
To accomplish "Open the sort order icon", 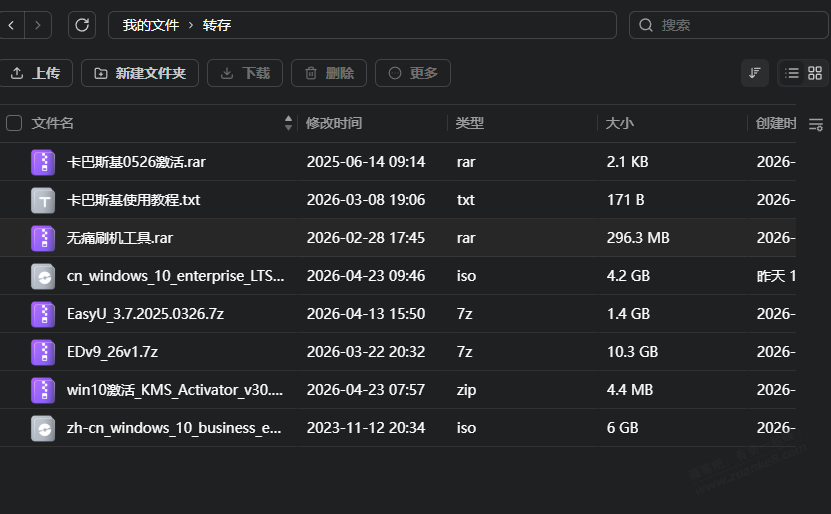I will [x=755, y=73].
